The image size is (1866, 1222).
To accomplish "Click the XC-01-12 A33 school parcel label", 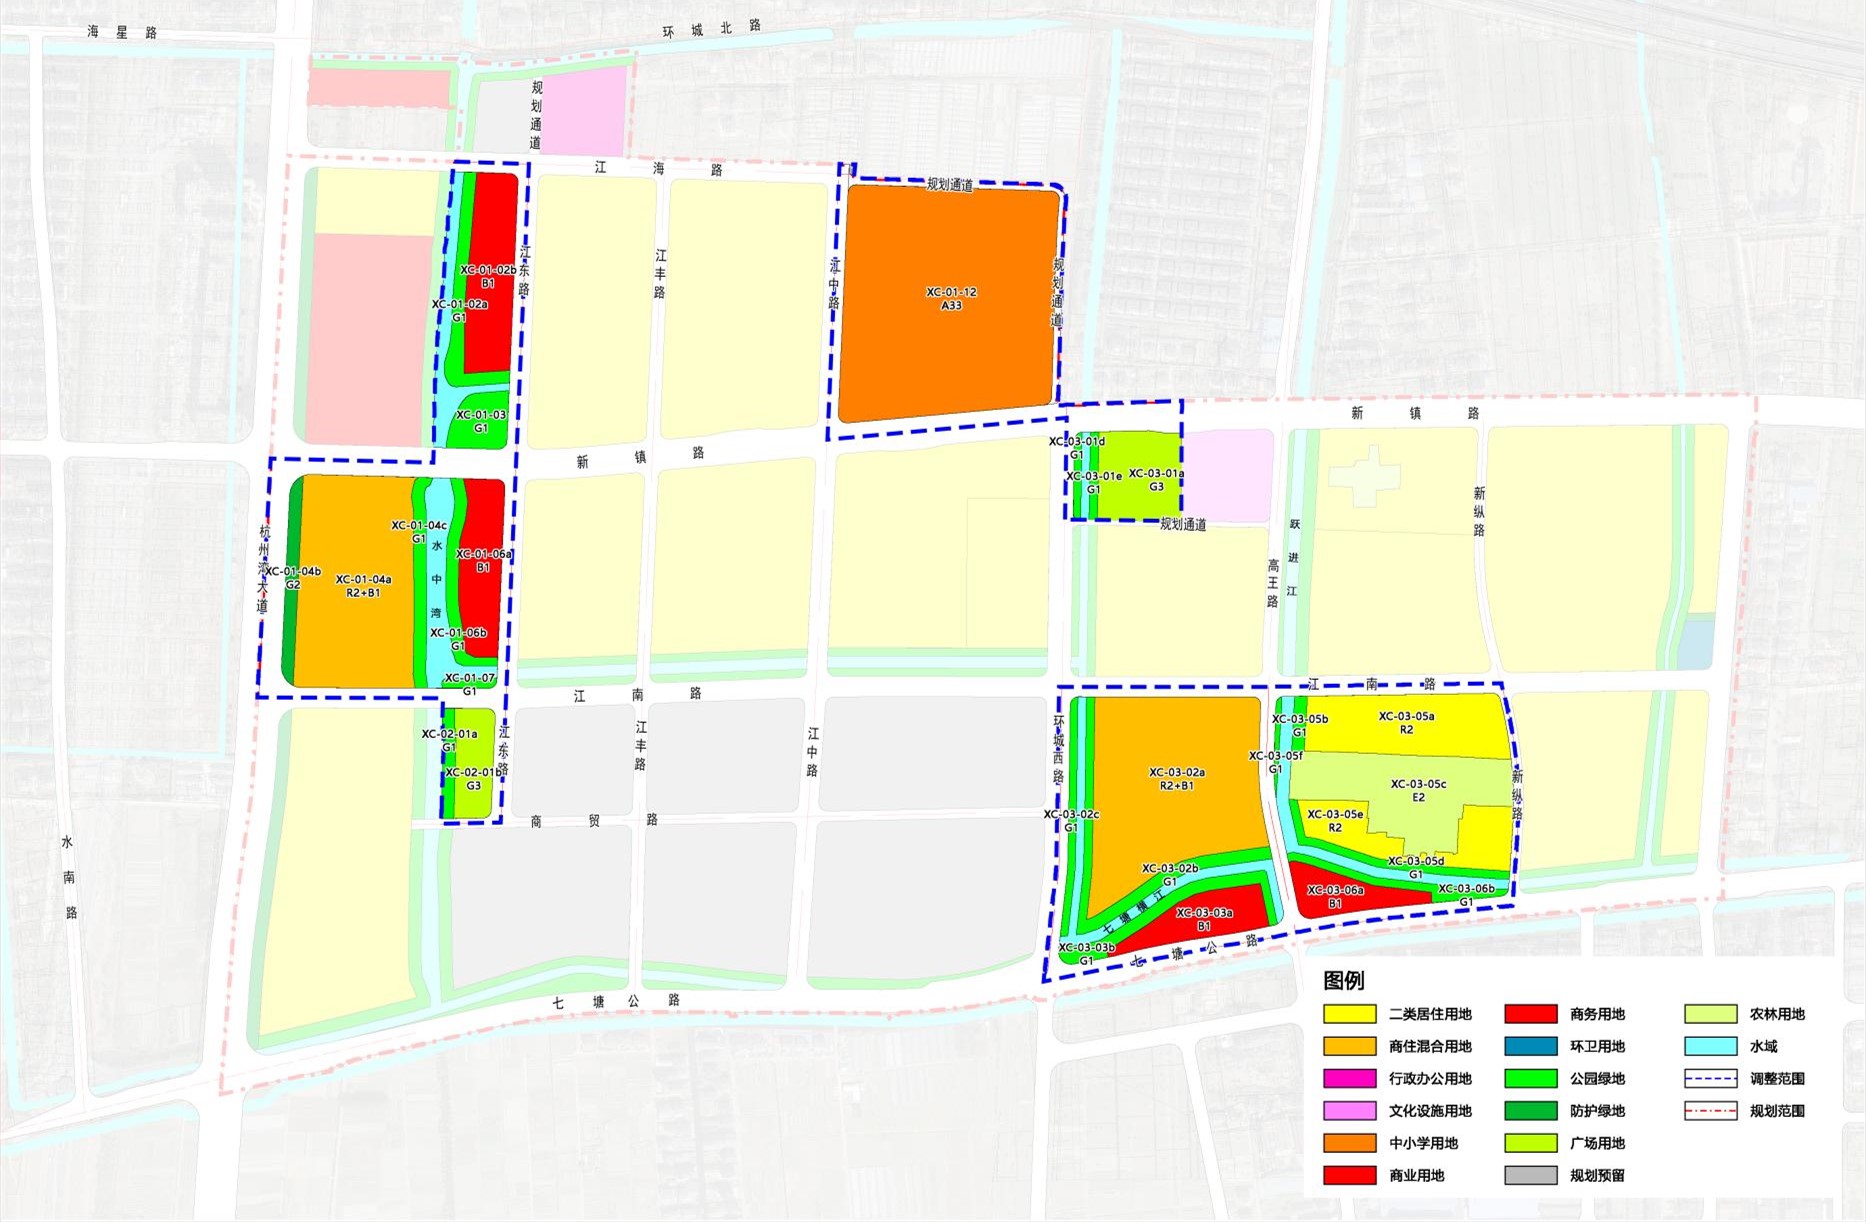I will pyautogui.click(x=951, y=298).
